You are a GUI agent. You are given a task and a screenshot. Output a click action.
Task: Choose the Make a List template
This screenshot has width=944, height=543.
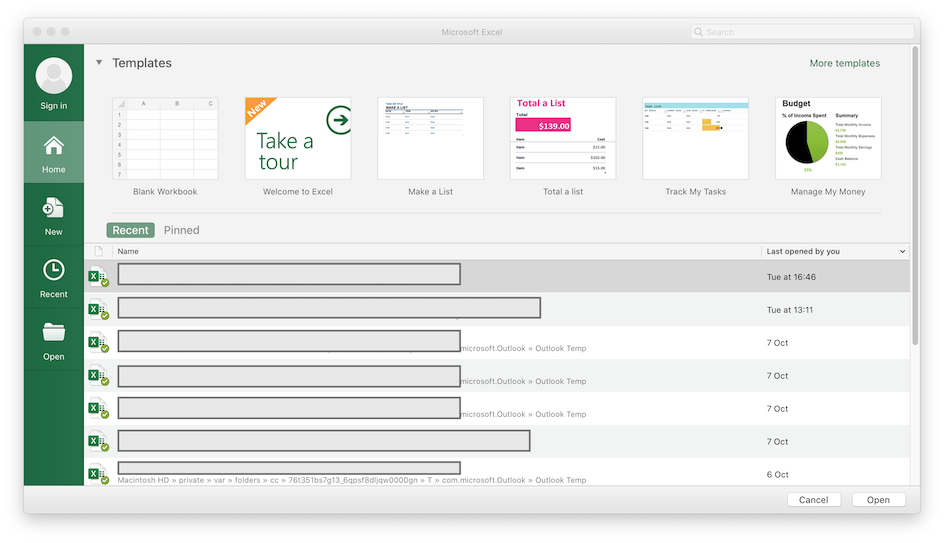[x=430, y=146]
